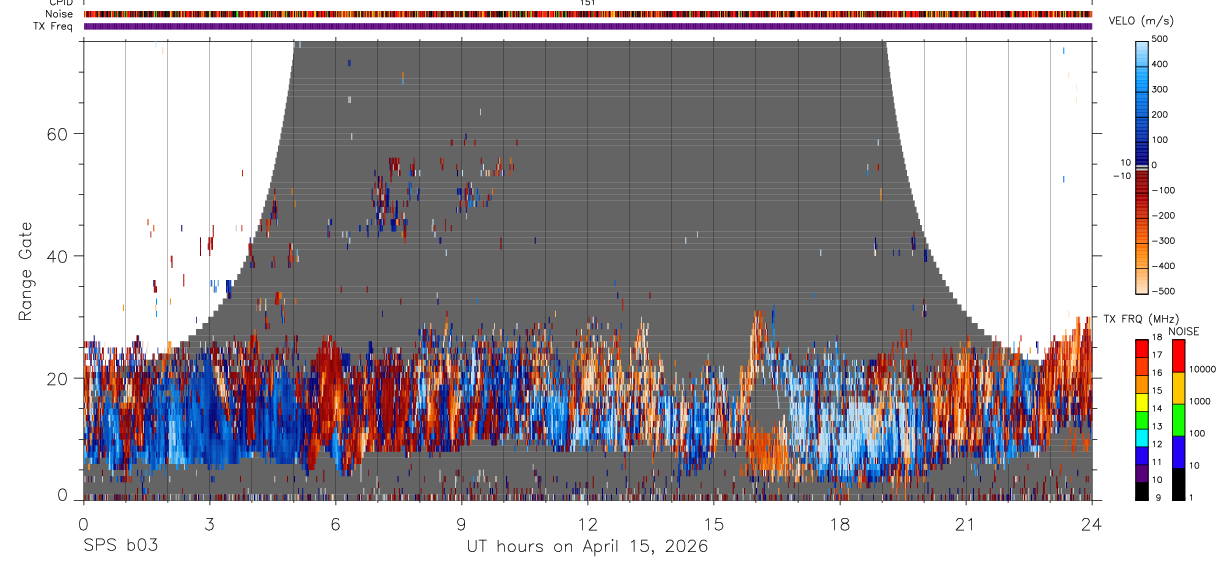
Task: Click the green 13–14 MHz TX FRQ swatch
Action: (1142, 419)
